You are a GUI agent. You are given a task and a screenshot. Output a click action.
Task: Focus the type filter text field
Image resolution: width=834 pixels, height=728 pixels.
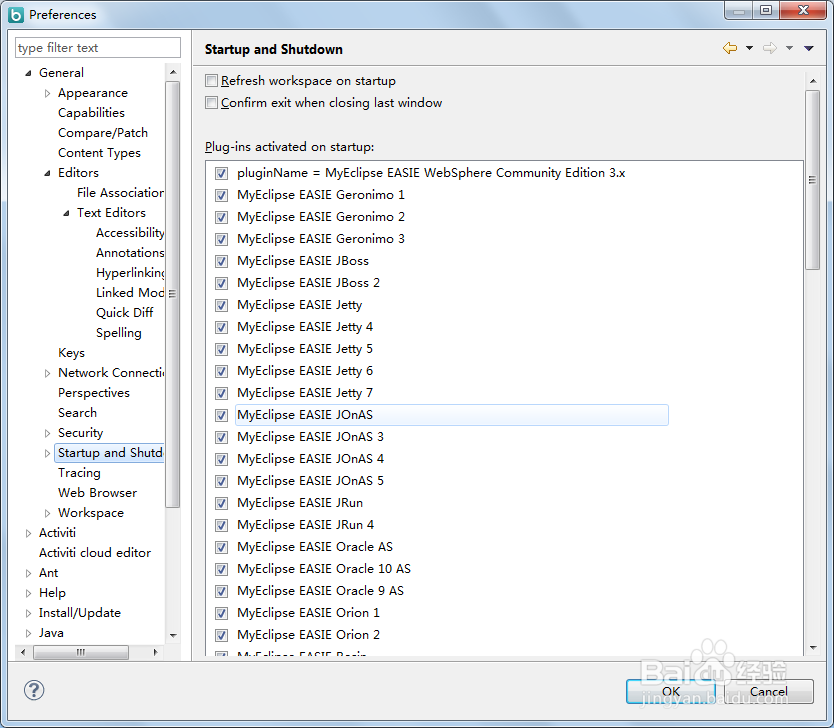[x=98, y=47]
